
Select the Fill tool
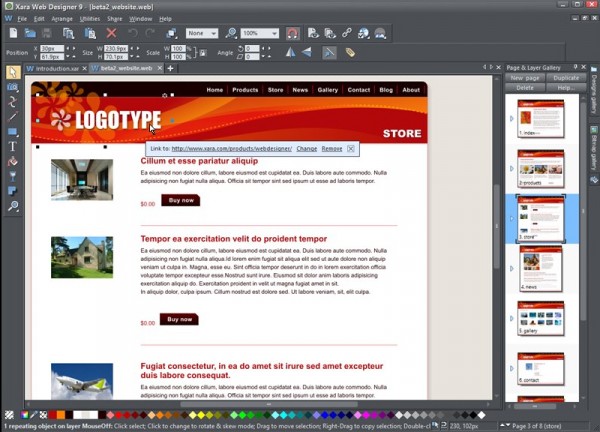point(13,161)
